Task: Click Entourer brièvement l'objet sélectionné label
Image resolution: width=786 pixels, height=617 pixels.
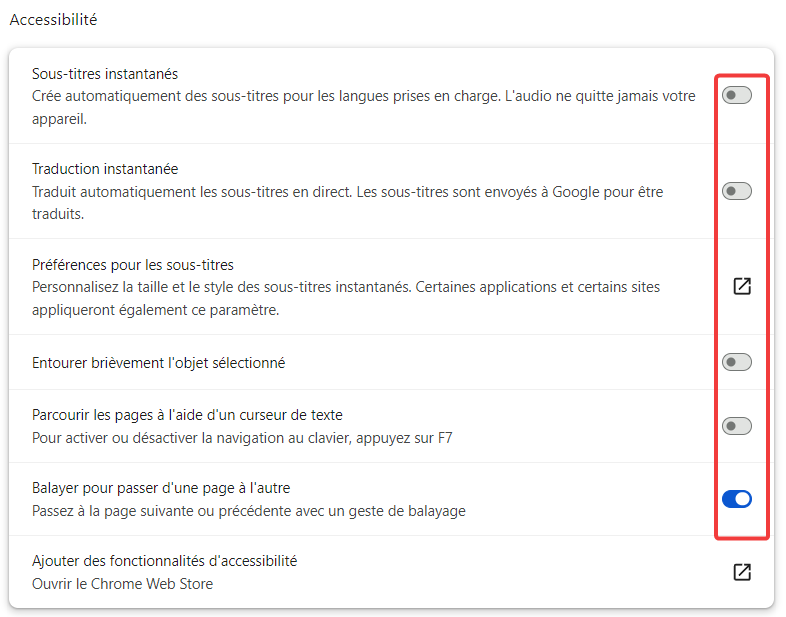Action: point(158,363)
